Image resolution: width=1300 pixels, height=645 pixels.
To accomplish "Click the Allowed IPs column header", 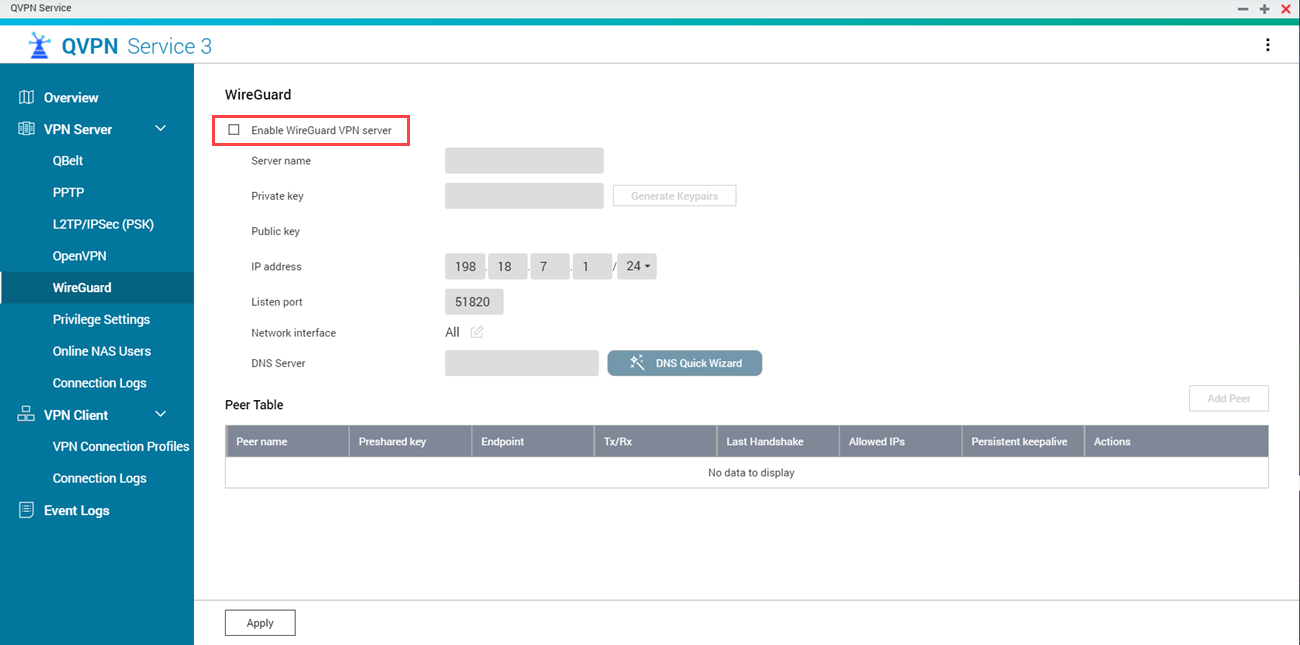I will tap(900, 441).
